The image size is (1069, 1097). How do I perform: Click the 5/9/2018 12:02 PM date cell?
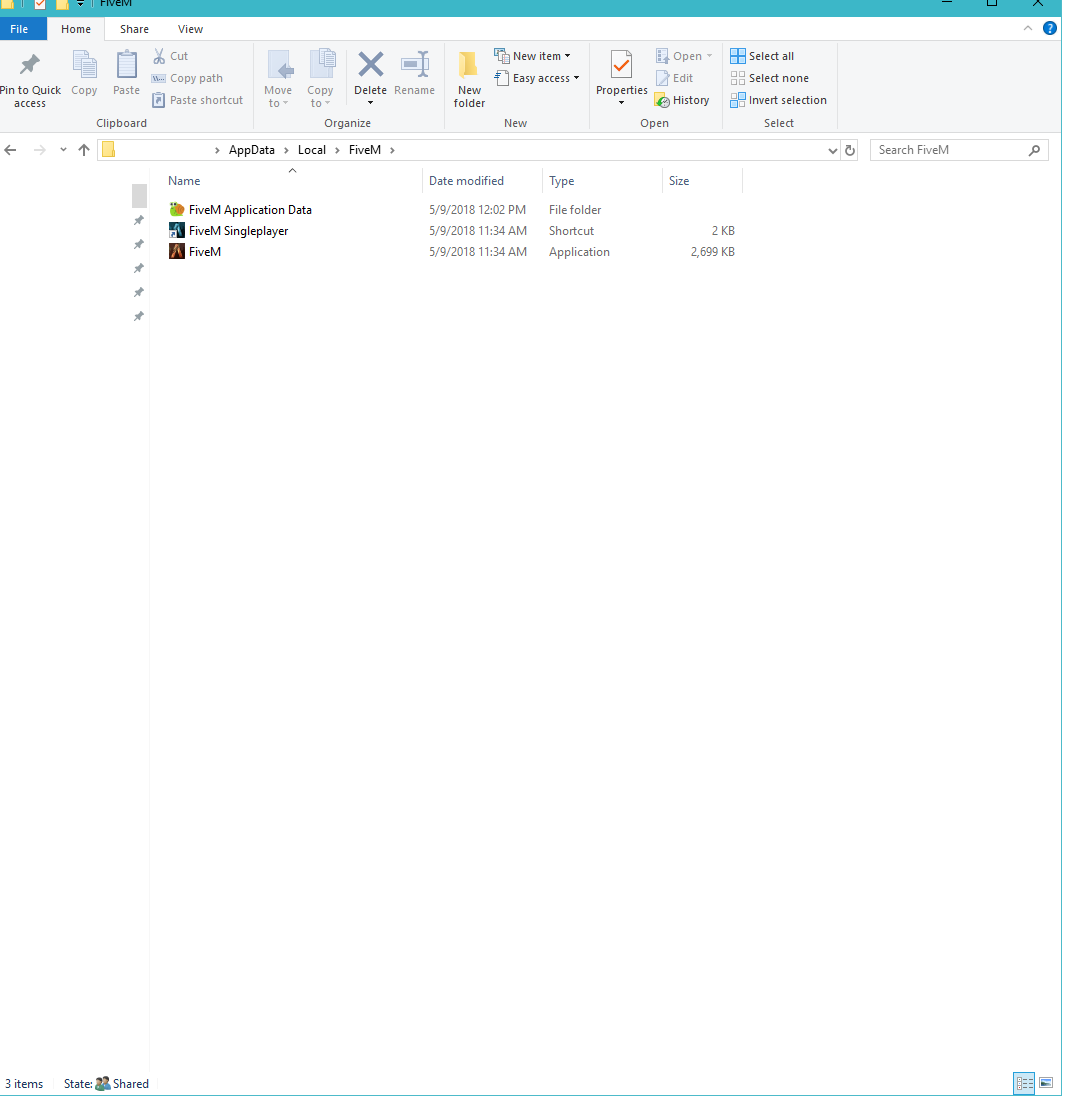pyautogui.click(x=477, y=210)
